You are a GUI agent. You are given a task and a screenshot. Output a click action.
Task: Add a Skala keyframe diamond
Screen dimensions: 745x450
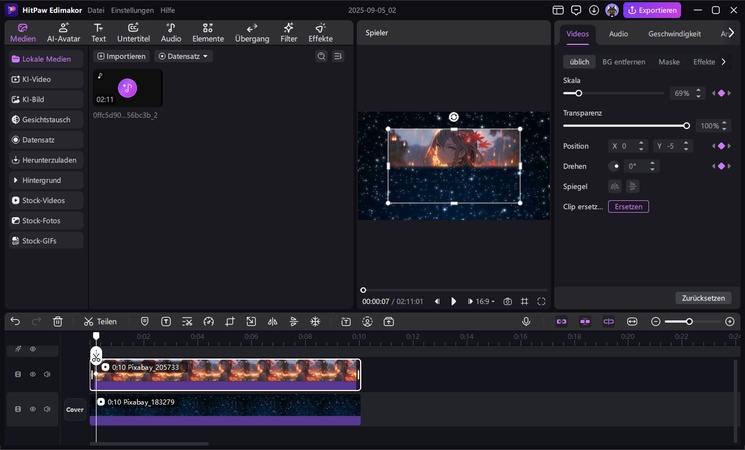pos(721,93)
